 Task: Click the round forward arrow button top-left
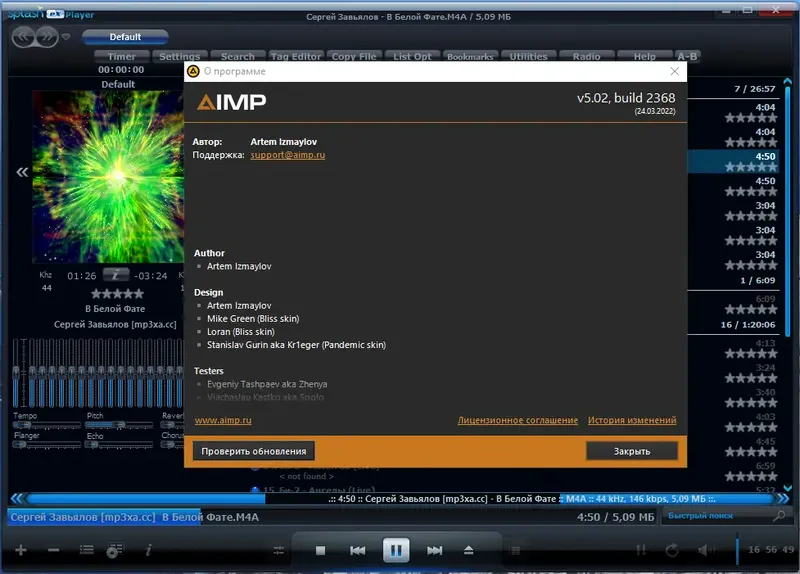47,37
